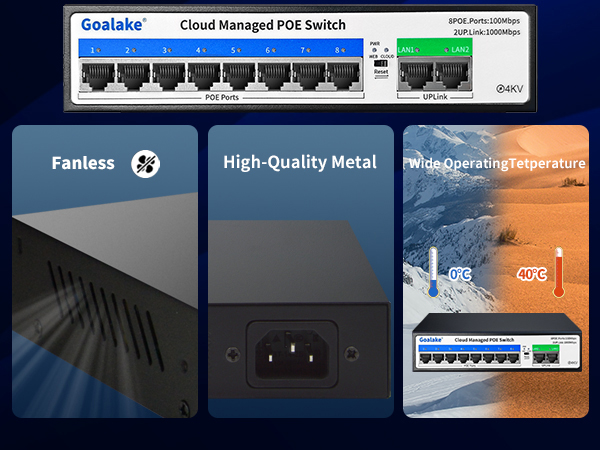
Task: Click the Wide Operating Temperature heading
Action: [x=496, y=163]
